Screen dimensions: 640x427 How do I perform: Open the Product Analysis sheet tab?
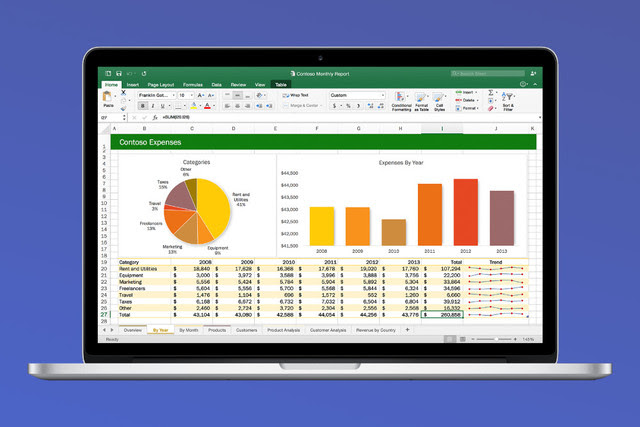(x=283, y=330)
